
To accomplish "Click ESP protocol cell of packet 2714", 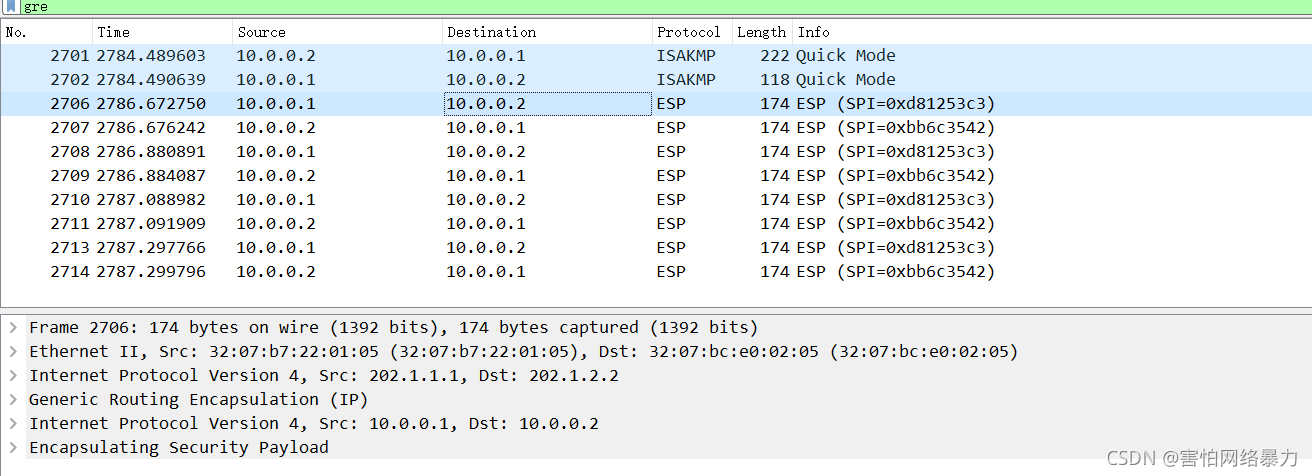I will pyautogui.click(x=671, y=272).
